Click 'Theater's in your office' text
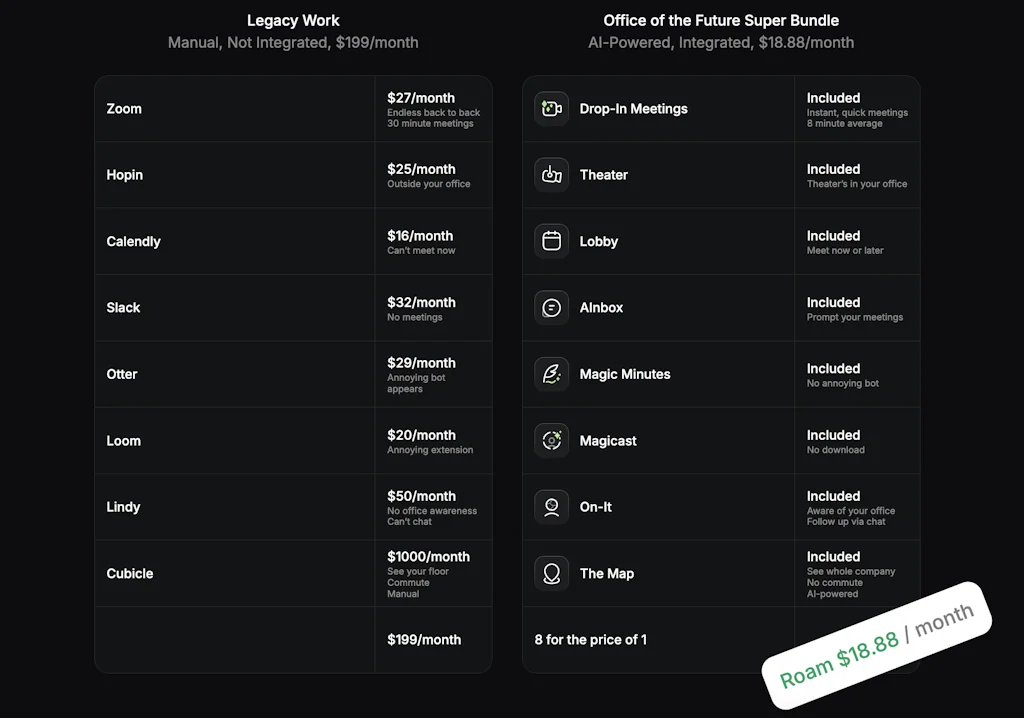Viewport: 1024px width, 718px height. [857, 184]
